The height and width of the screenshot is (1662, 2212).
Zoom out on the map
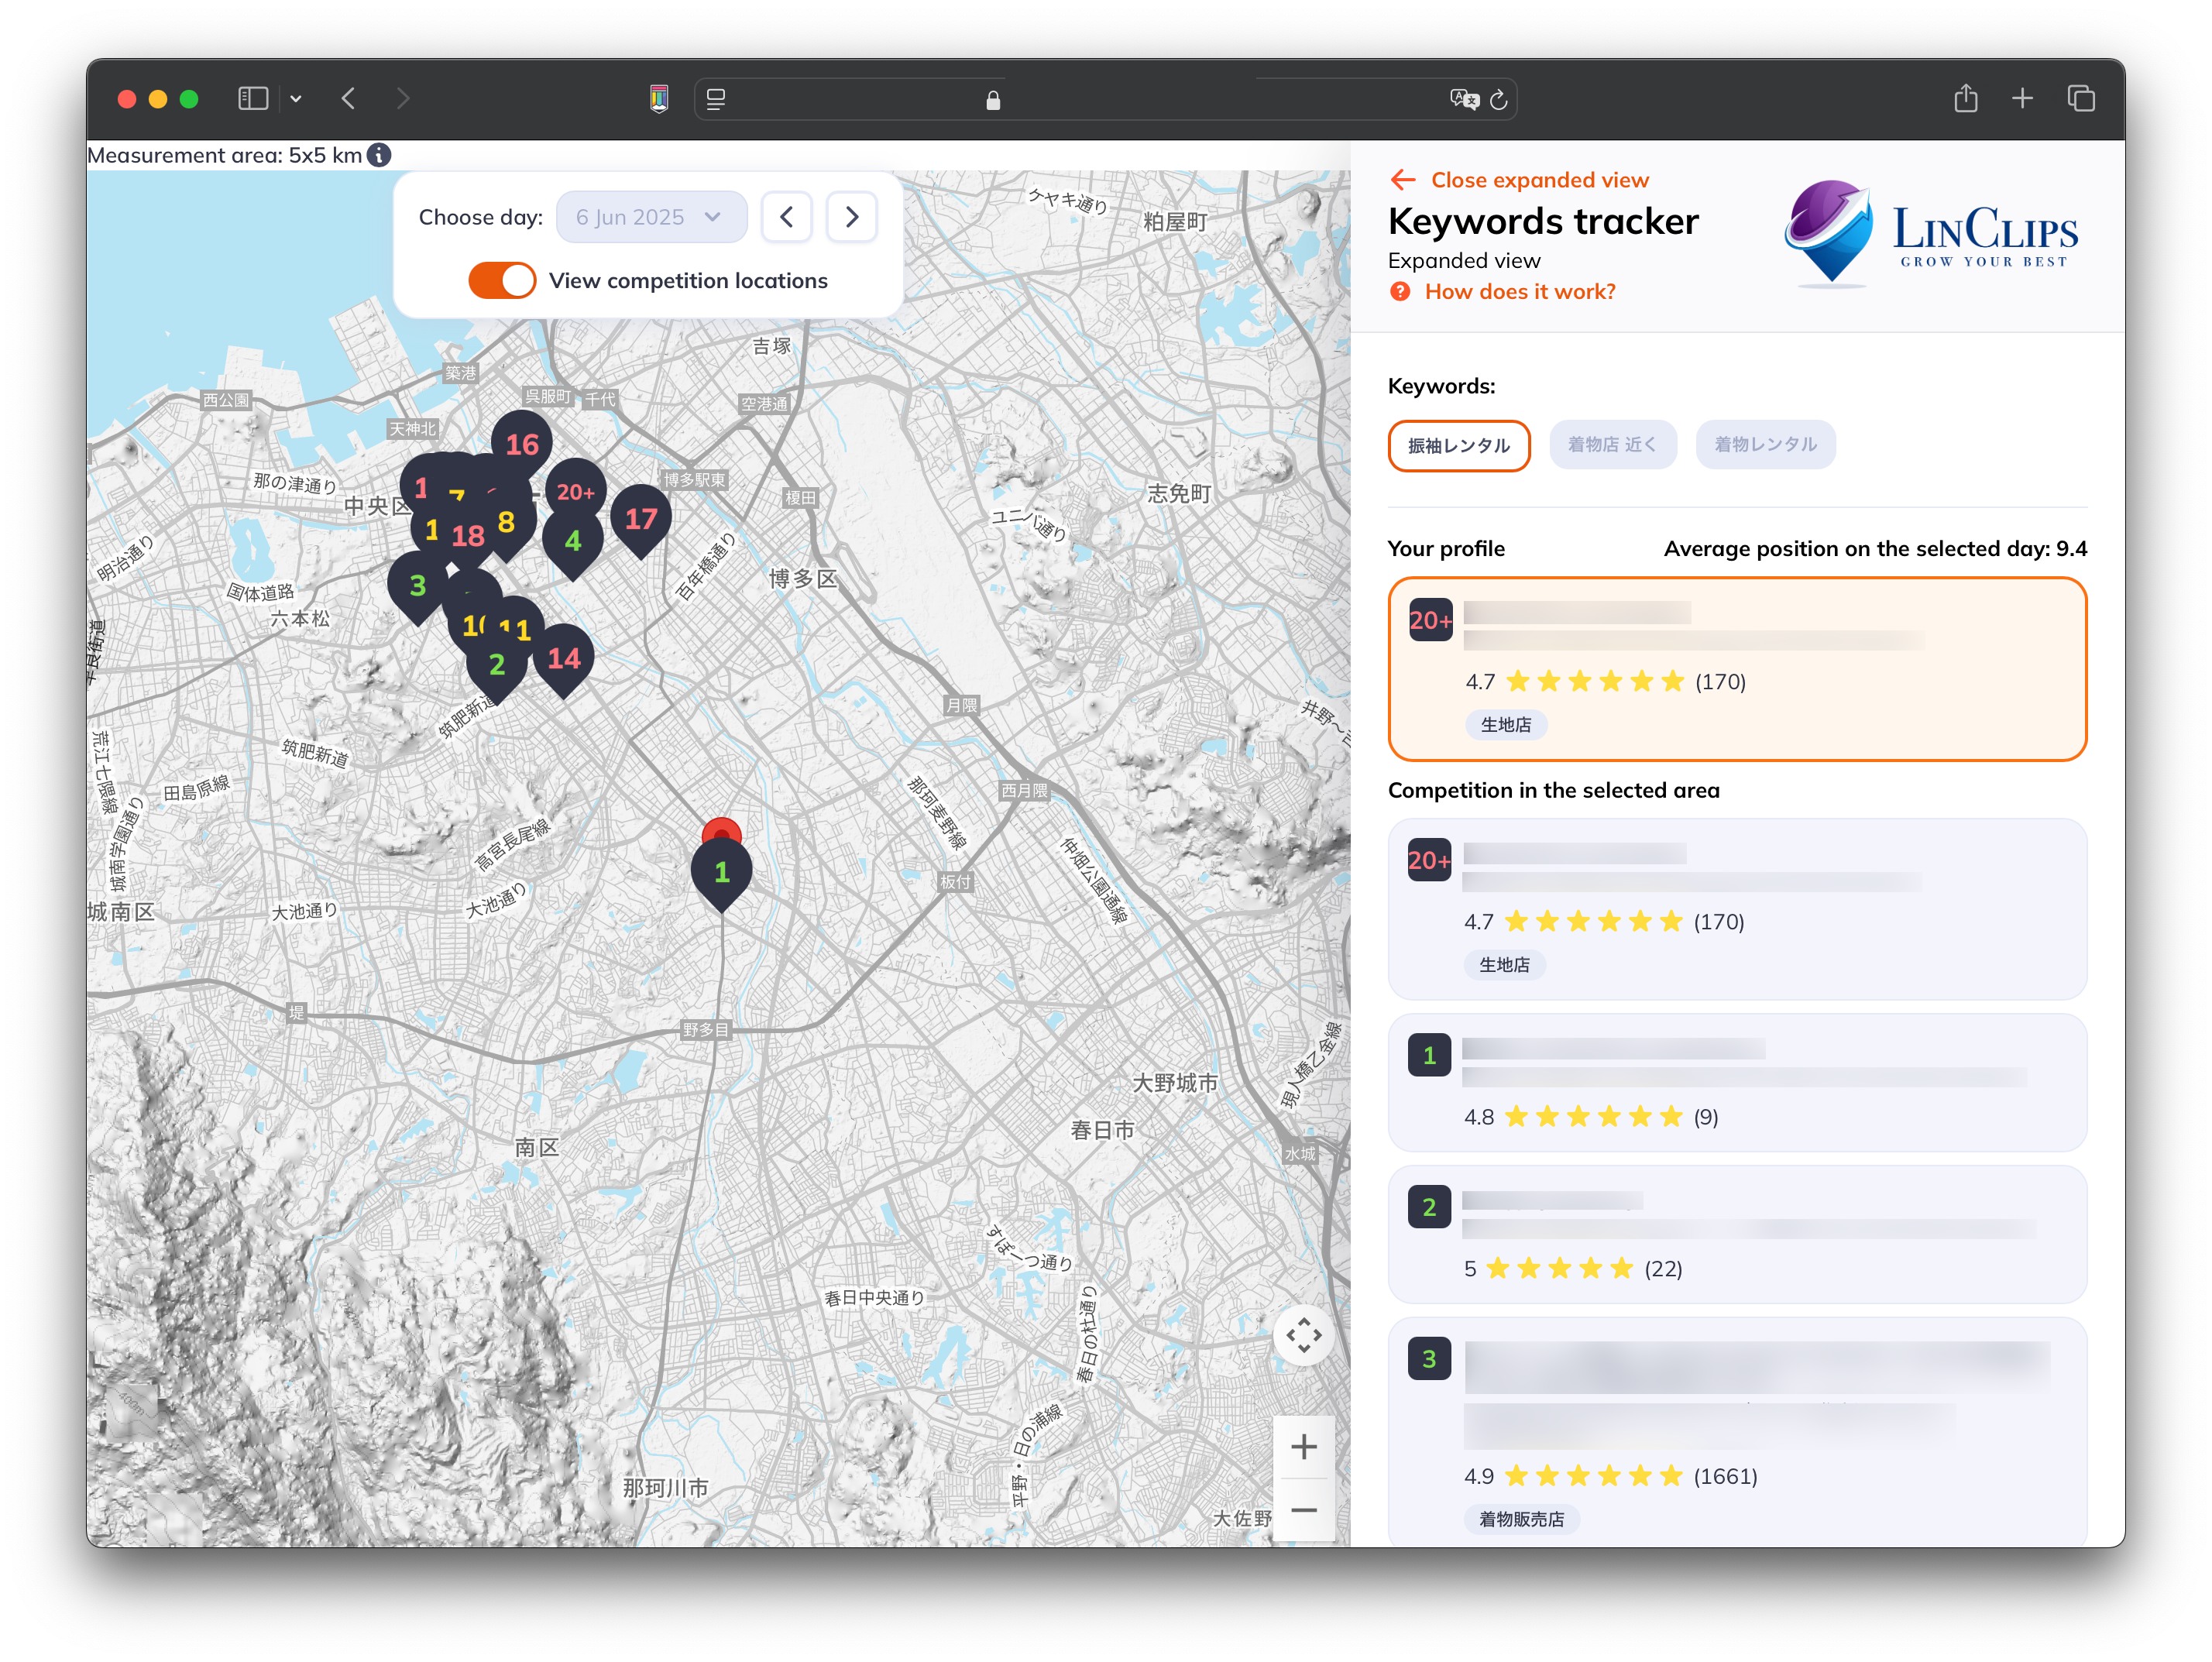pos(1303,1511)
